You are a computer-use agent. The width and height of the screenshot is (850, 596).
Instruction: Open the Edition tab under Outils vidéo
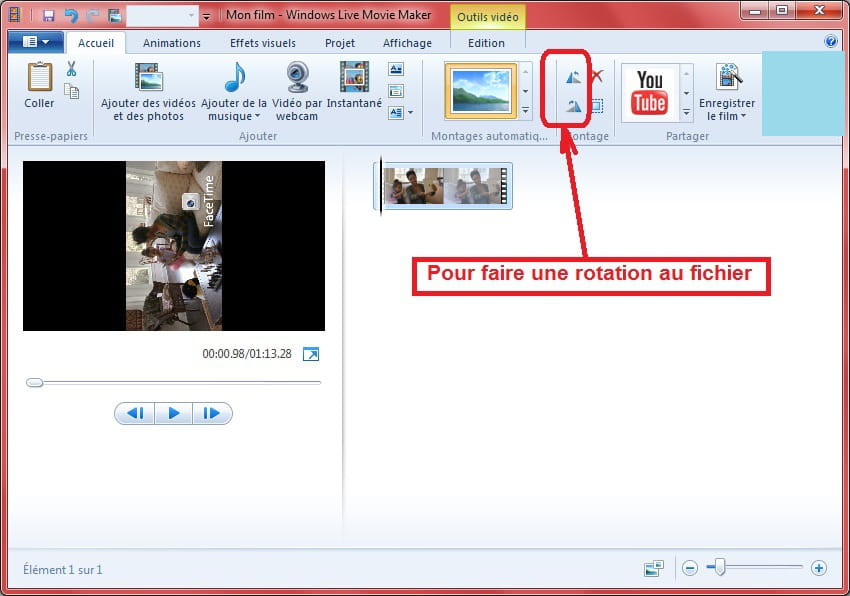tap(486, 43)
